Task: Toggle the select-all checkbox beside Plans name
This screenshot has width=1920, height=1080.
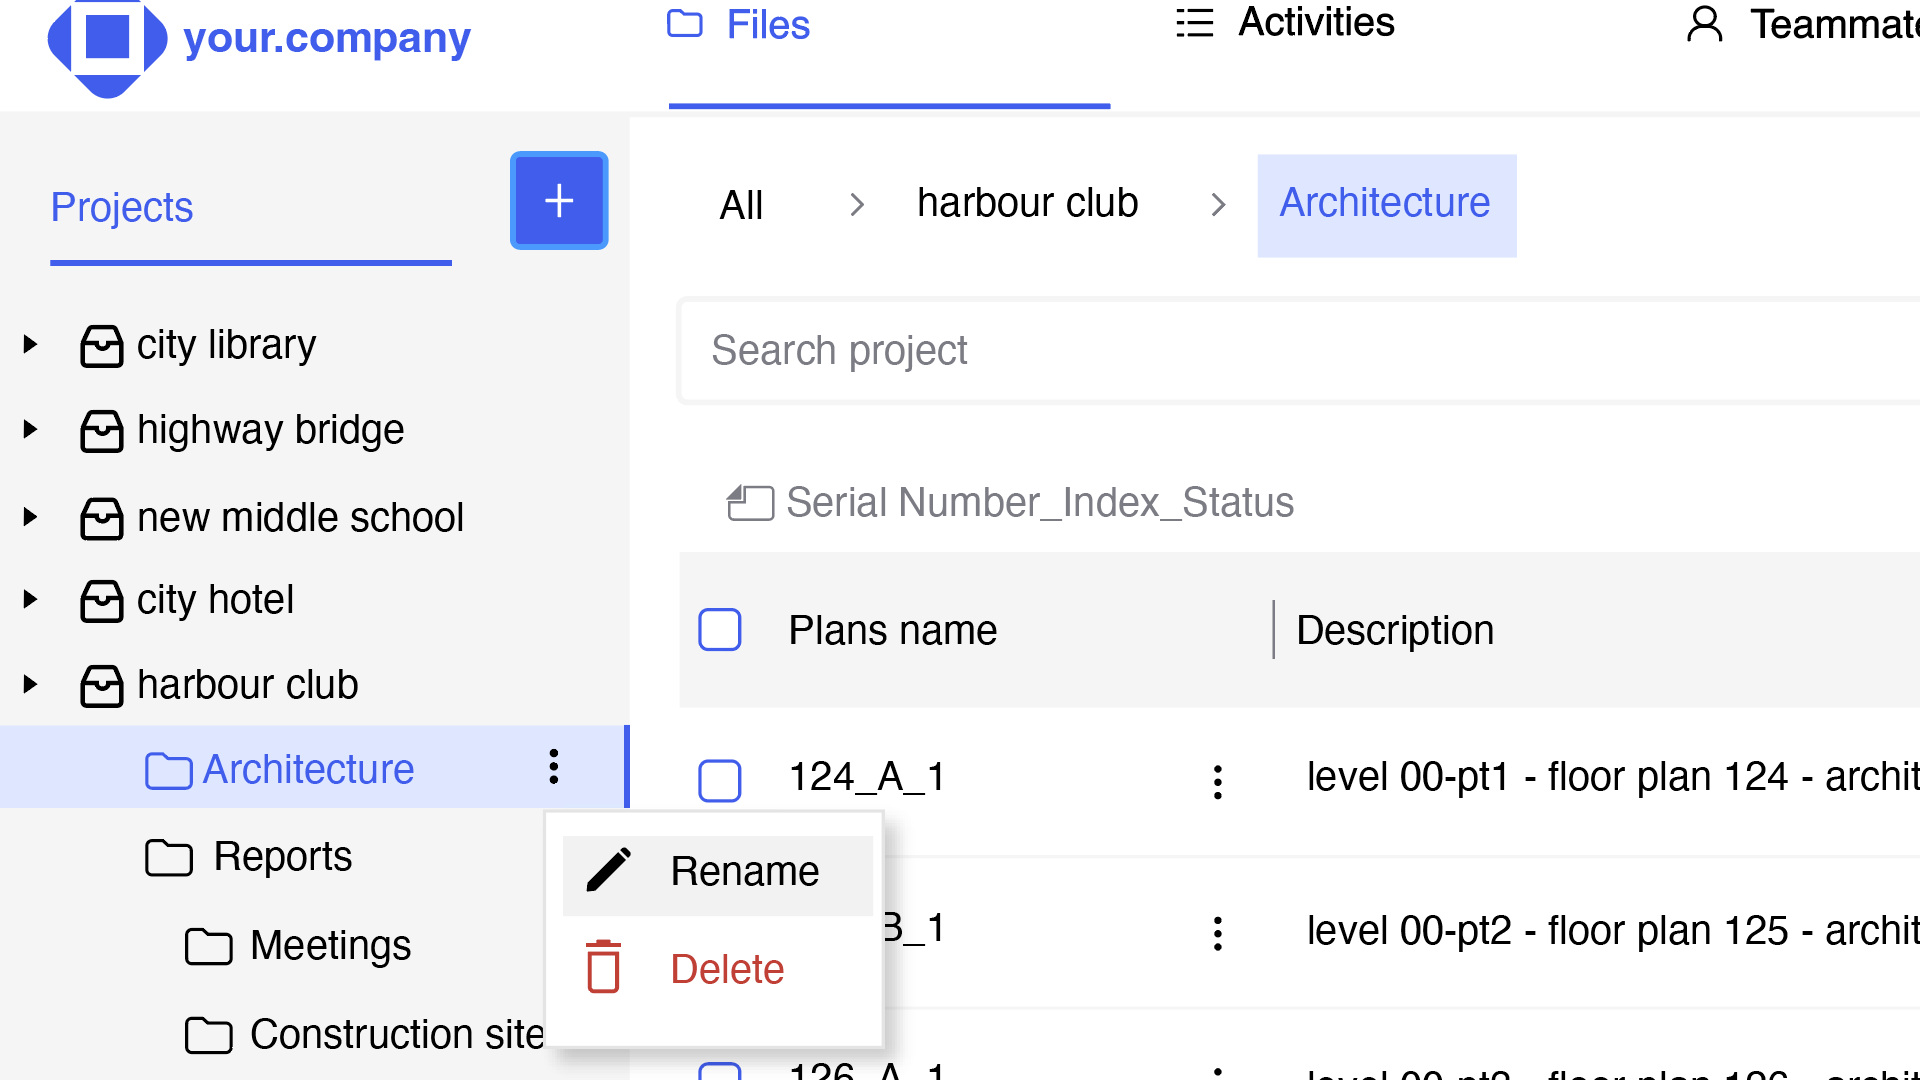Action: click(x=720, y=630)
